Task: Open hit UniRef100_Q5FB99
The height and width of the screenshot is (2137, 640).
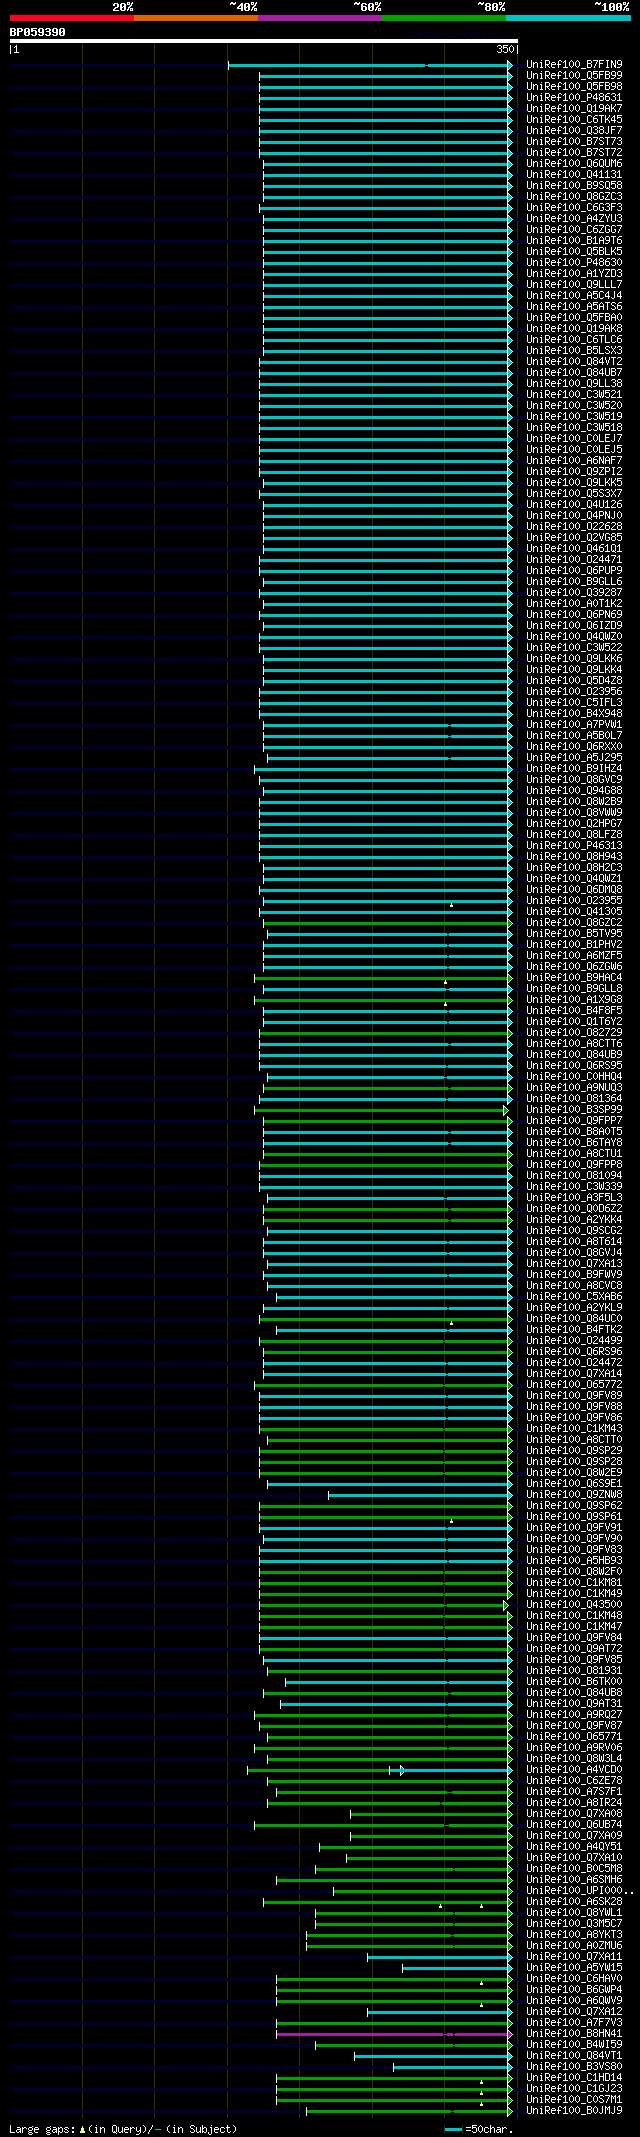Action: (x=574, y=76)
